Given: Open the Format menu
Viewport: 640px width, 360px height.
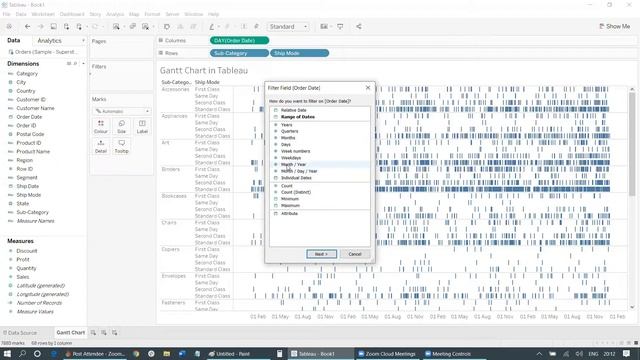Looking at the screenshot, I should [x=152, y=14].
